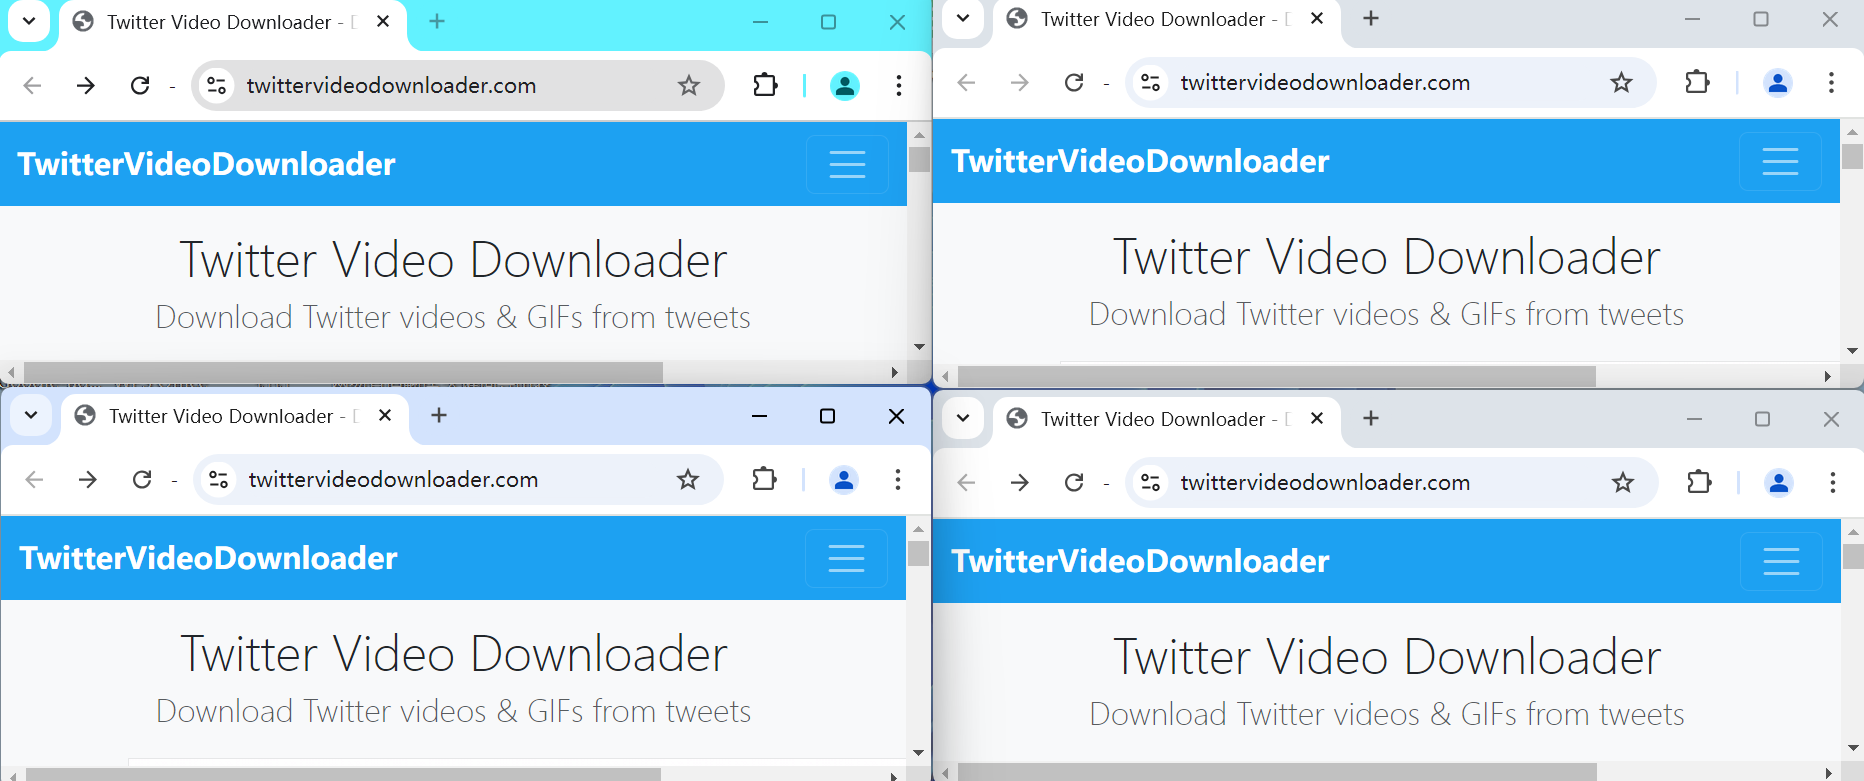Click TwitterVideoDownloader logo in top-right window
Screen dimensions: 1864x781
[1140, 161]
